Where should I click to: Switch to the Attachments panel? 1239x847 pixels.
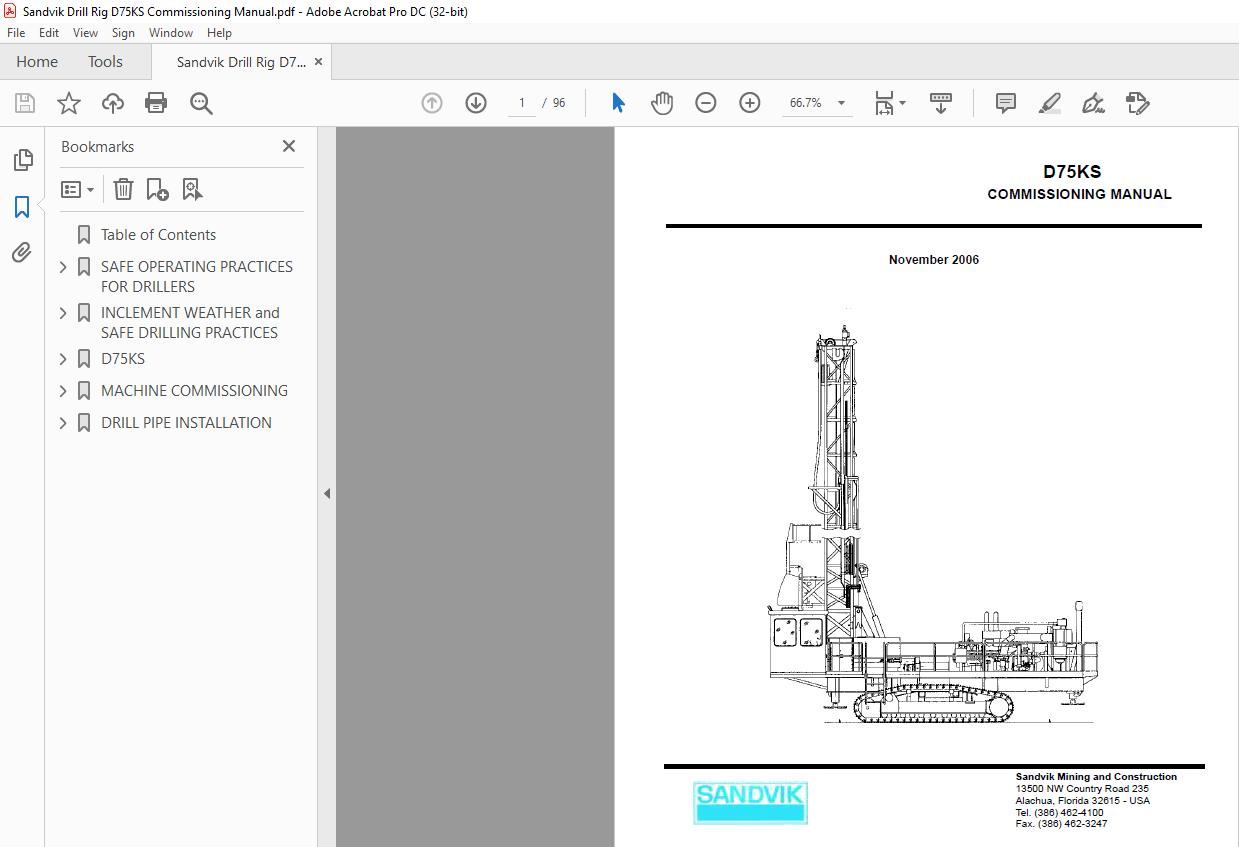[x=22, y=252]
